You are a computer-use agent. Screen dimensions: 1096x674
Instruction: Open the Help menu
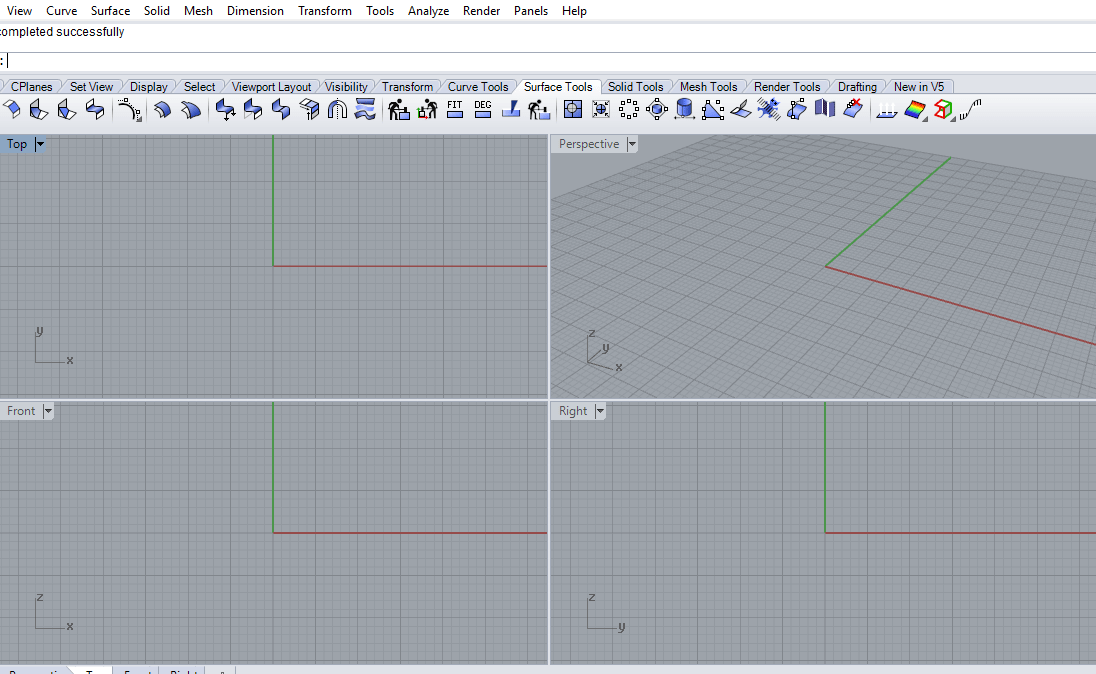coord(574,10)
